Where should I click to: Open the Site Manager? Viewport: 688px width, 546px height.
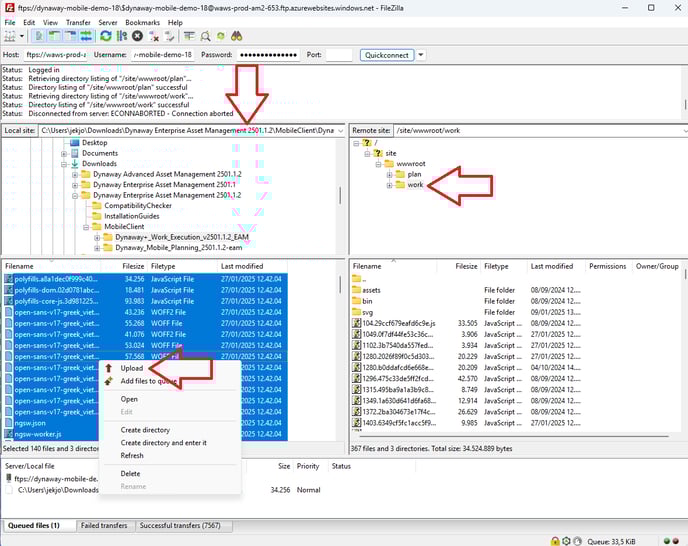(9, 36)
